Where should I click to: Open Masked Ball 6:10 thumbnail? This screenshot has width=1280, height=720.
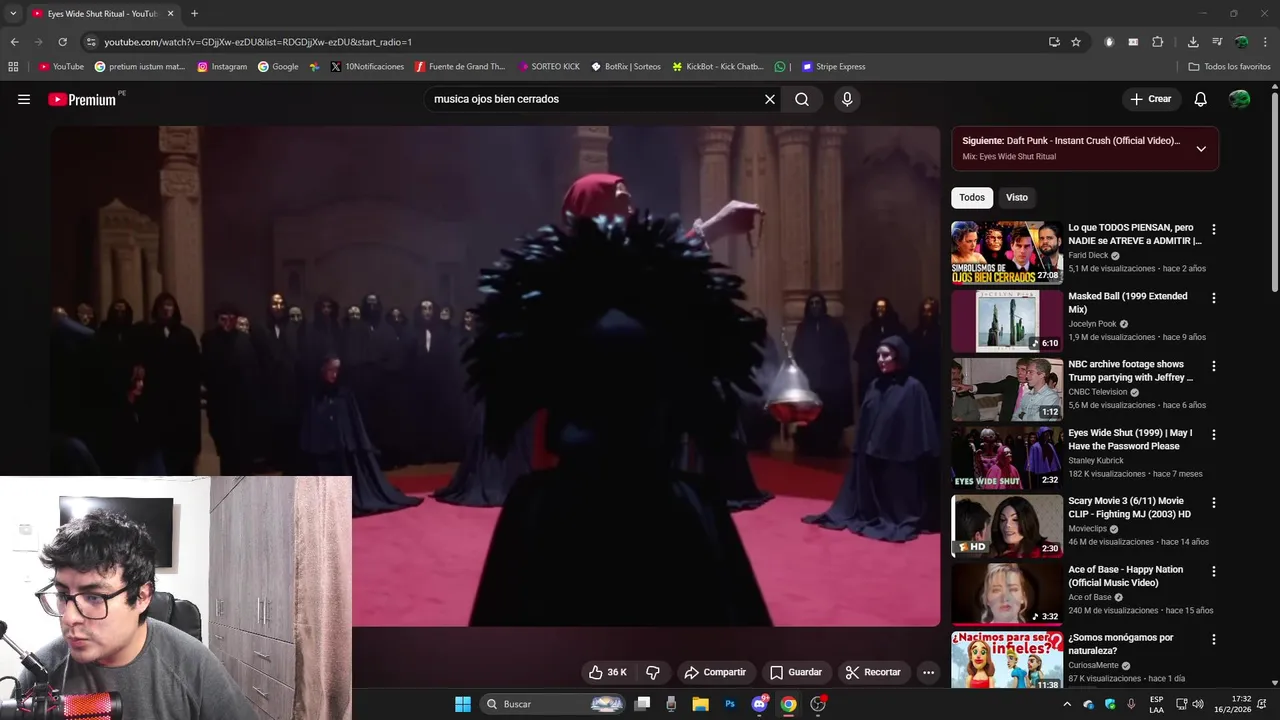pos(1007,321)
